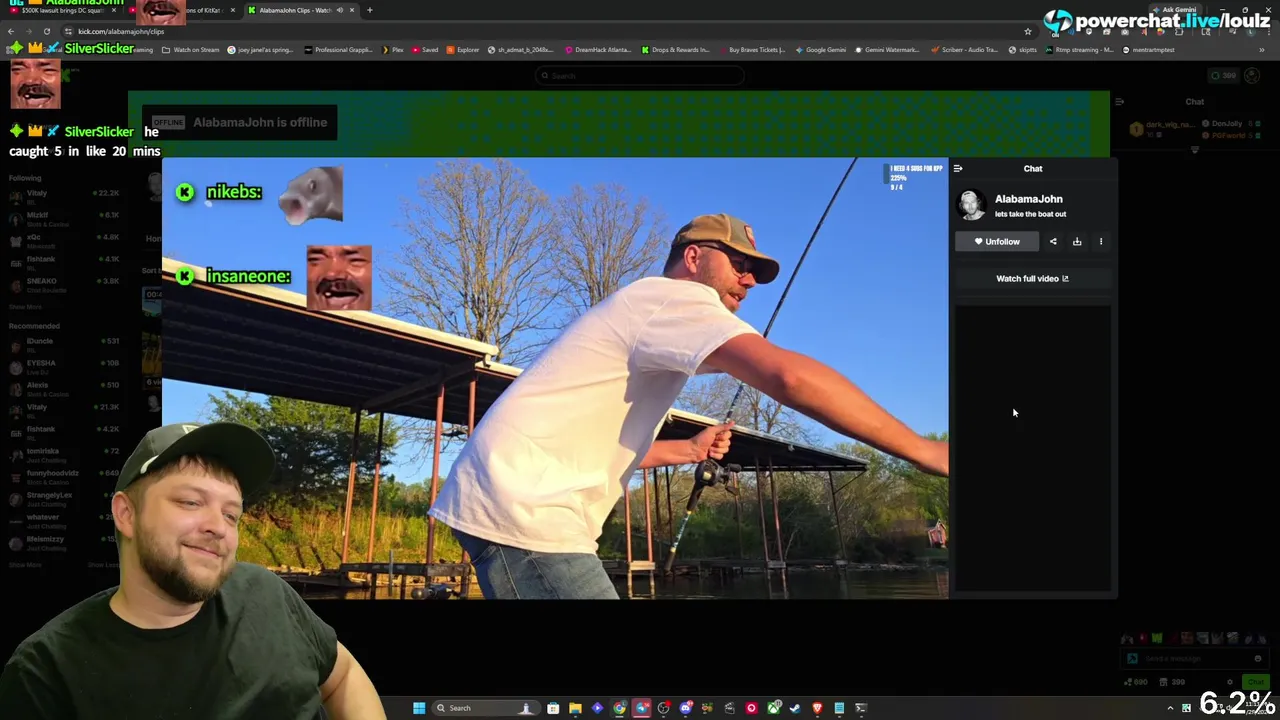Open Steam from taskbar
The height and width of the screenshot is (720, 1280).
click(x=795, y=708)
